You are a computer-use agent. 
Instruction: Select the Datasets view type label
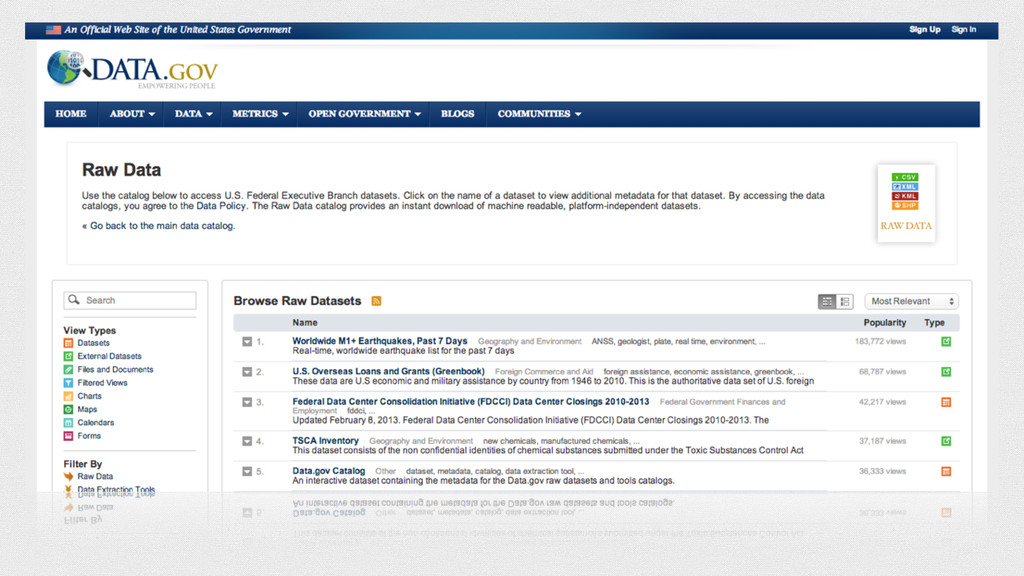(x=93, y=343)
